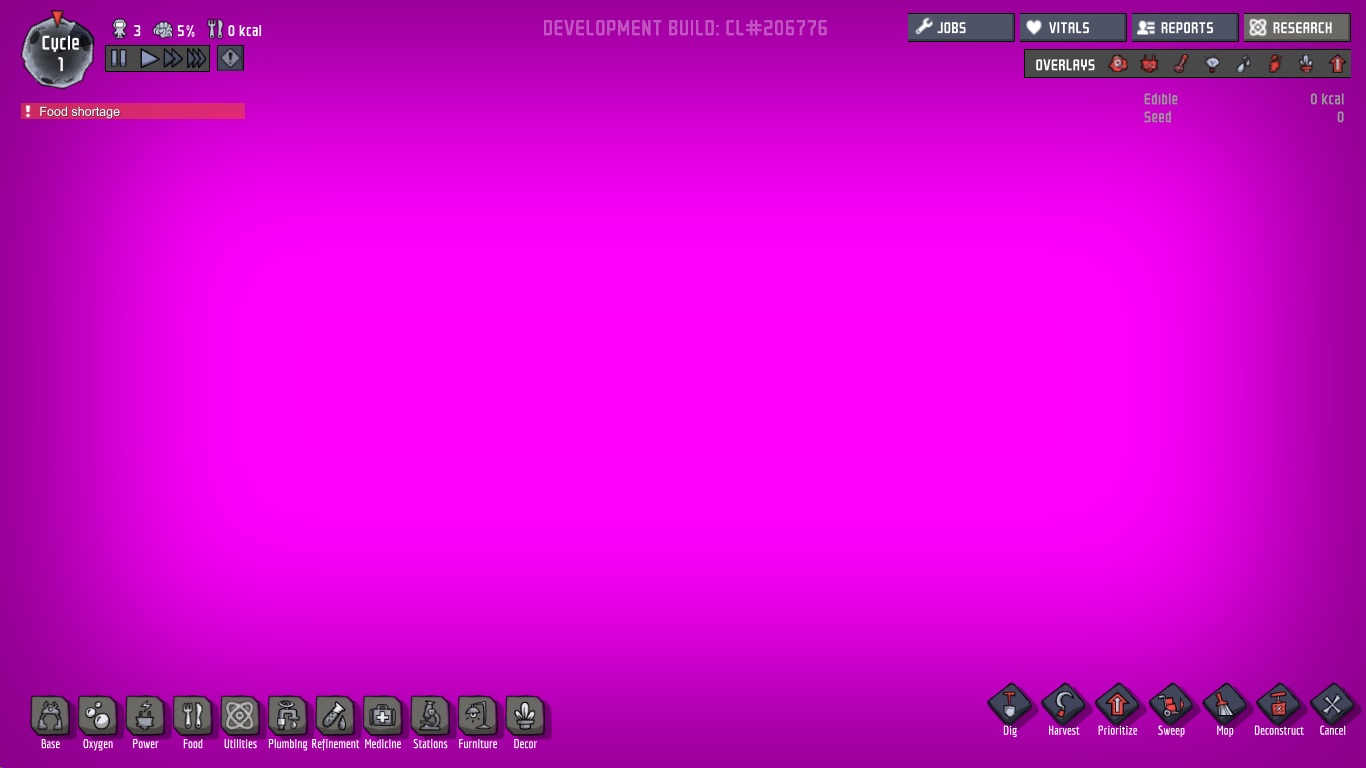Toggle the diamond alert button
The height and width of the screenshot is (768, 1366).
(230, 58)
